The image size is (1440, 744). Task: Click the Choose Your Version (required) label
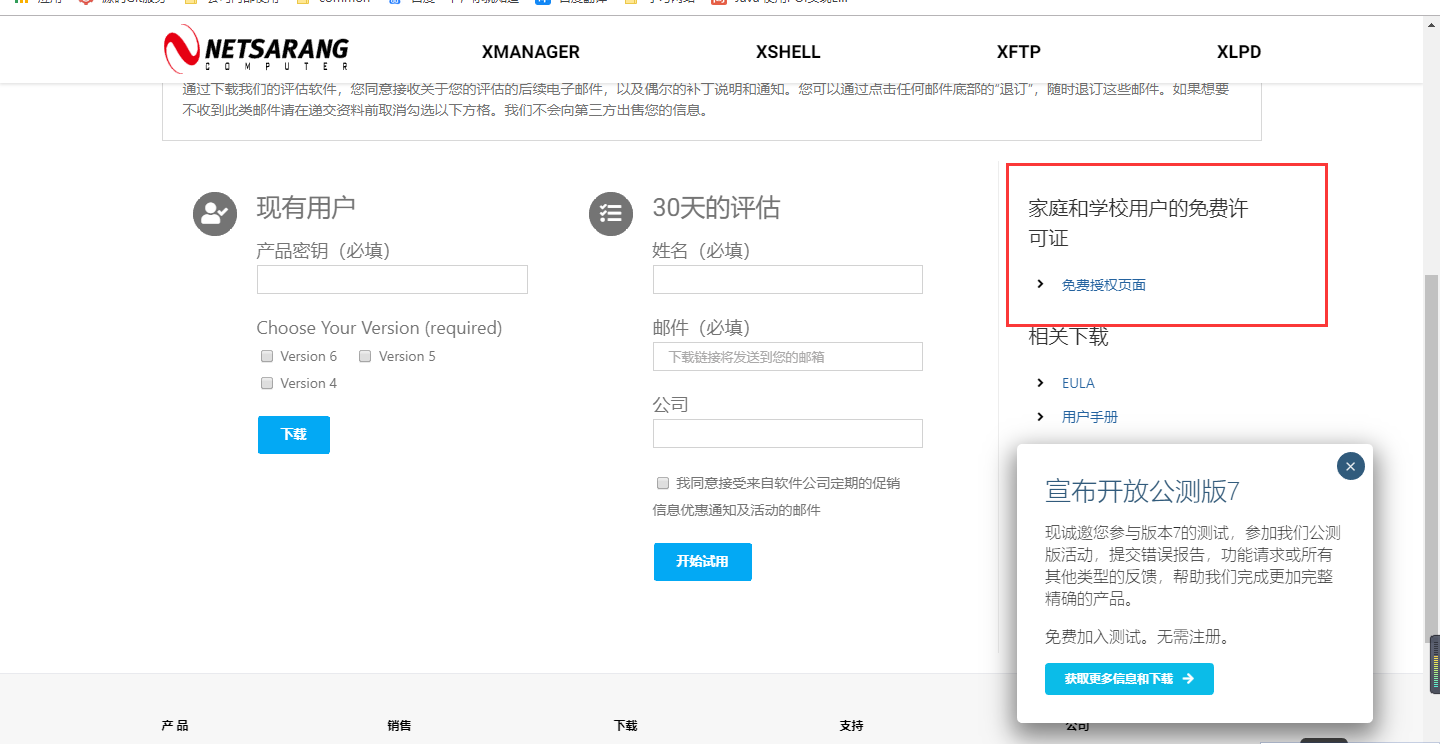pos(379,328)
